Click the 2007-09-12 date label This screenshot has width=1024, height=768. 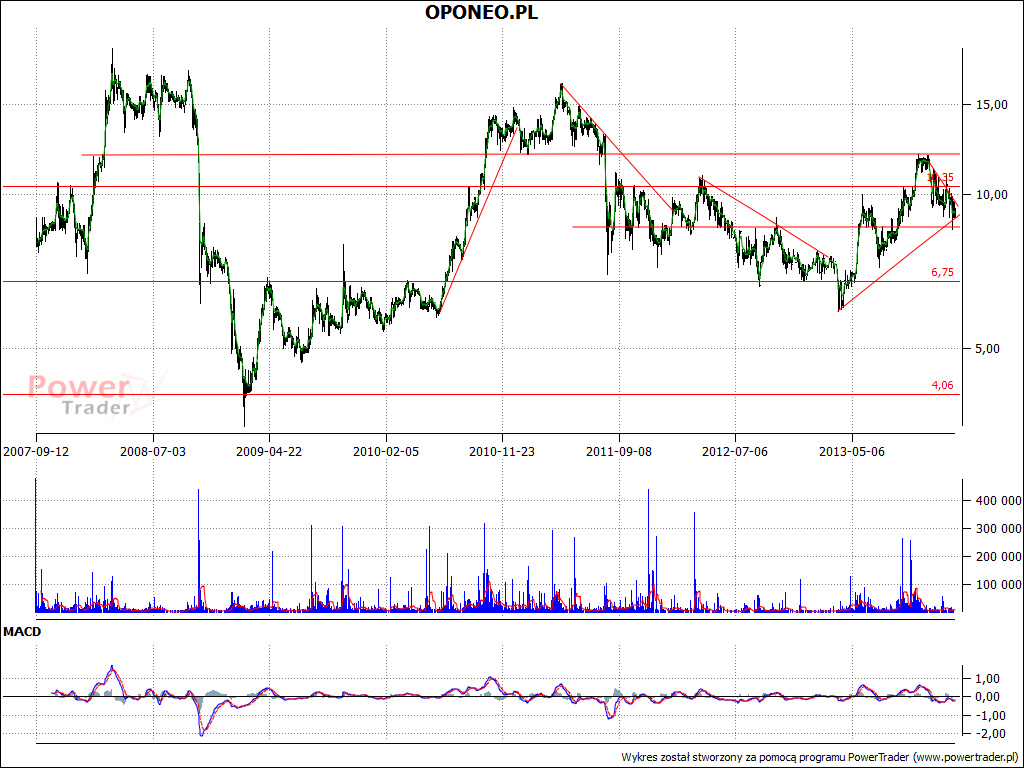36,451
